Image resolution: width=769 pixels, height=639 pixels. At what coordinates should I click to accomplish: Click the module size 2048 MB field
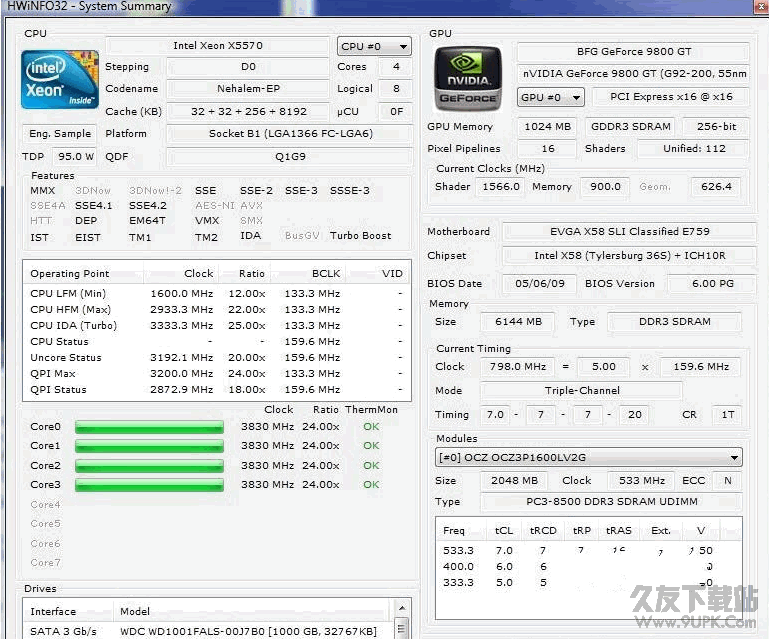point(514,481)
